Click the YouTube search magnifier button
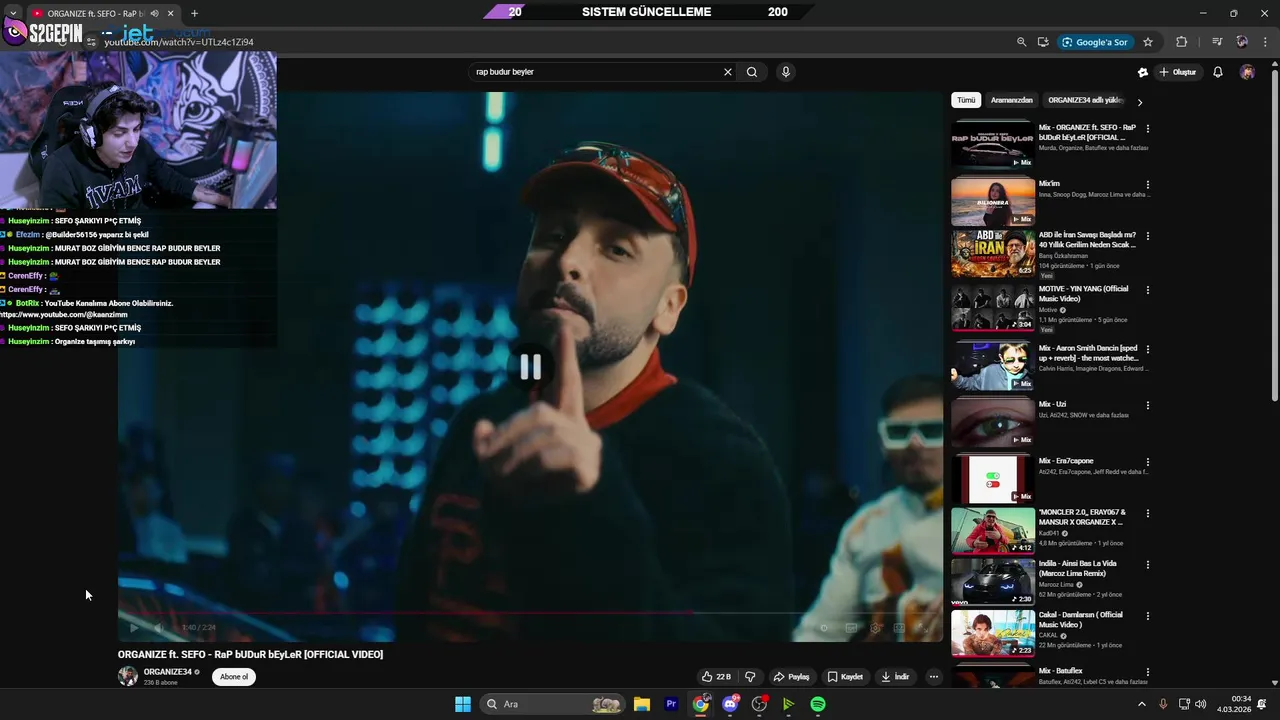This screenshot has height=720, width=1280. click(x=752, y=72)
